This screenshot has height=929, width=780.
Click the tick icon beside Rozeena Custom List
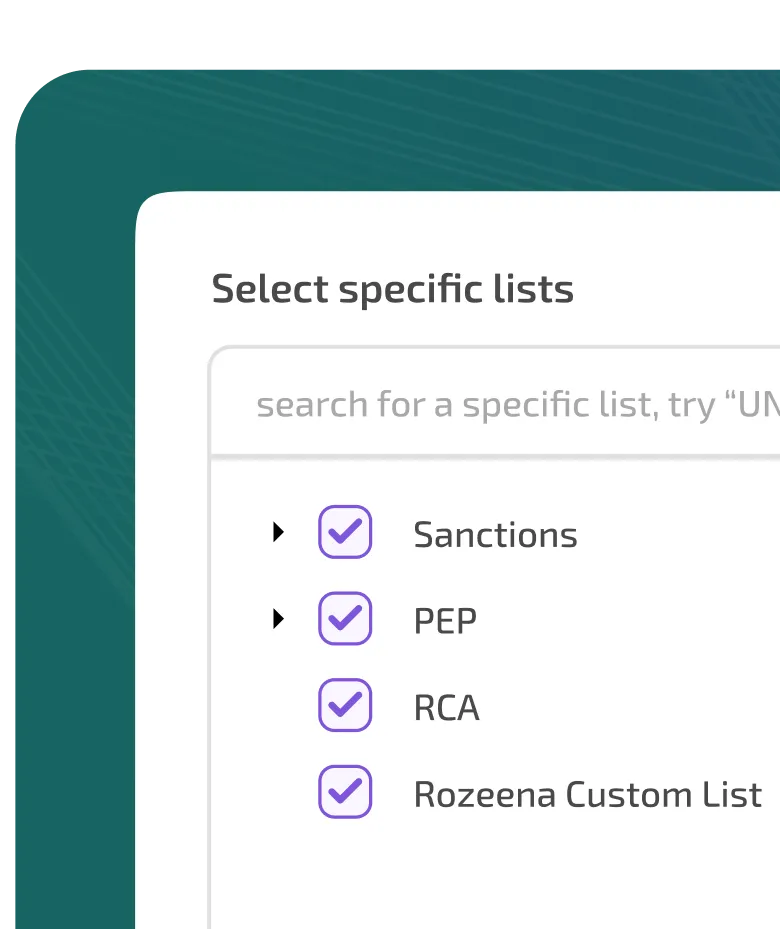[x=346, y=791]
